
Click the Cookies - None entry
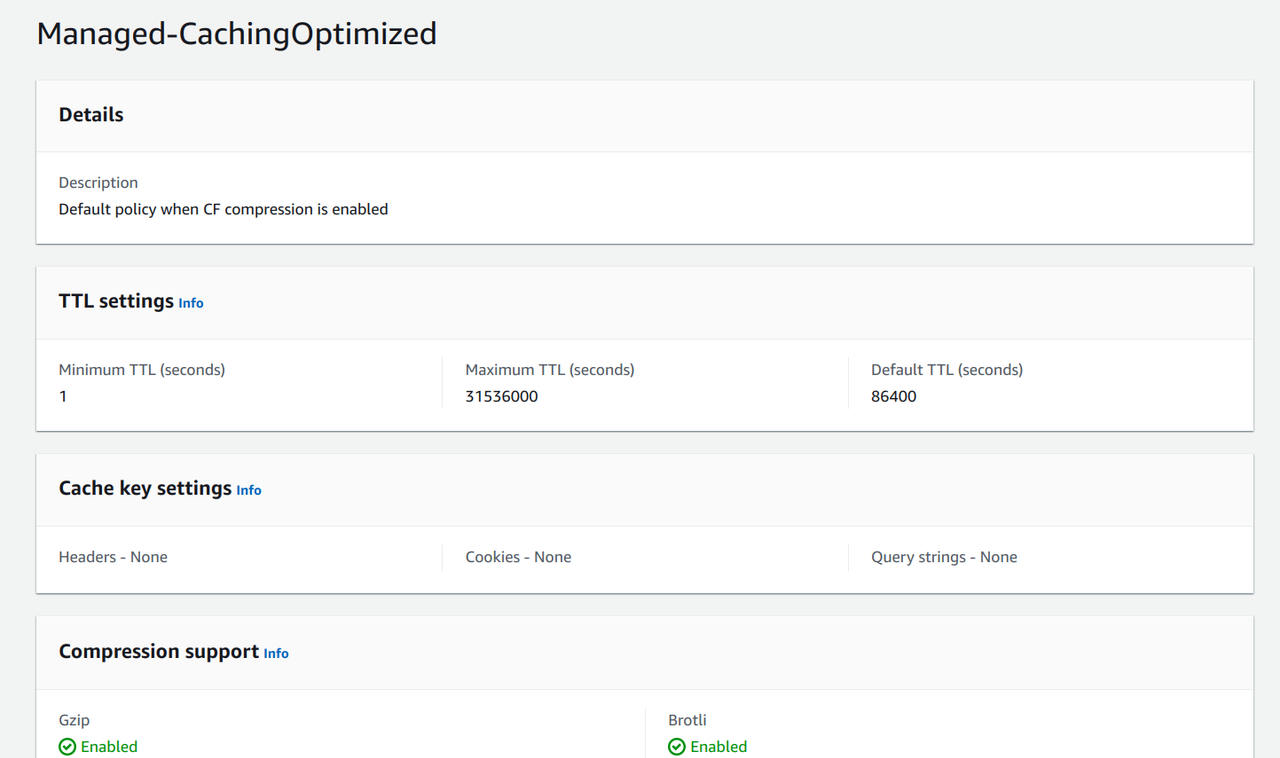[x=518, y=557]
